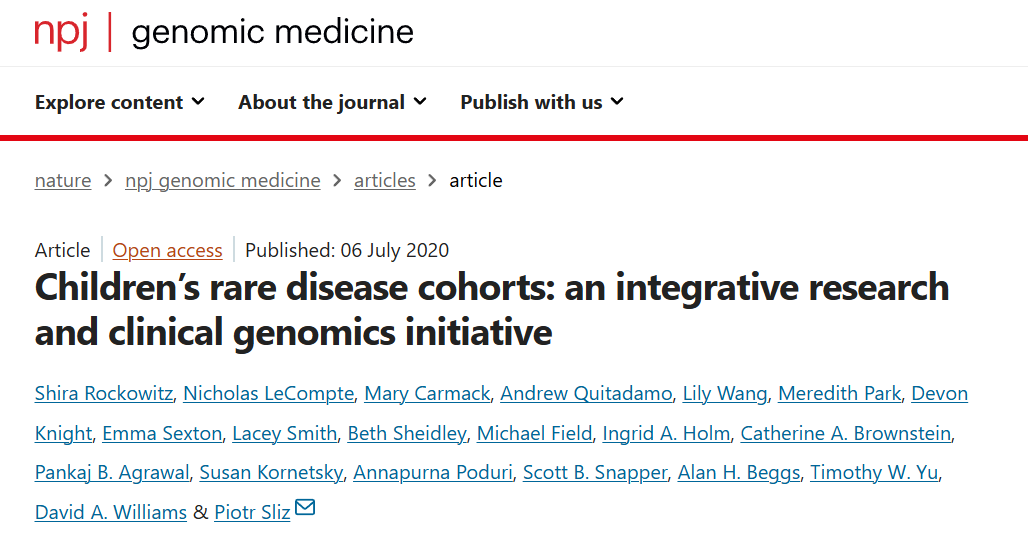
Task: Navigate to the articles breadcrumb
Action: click(385, 180)
